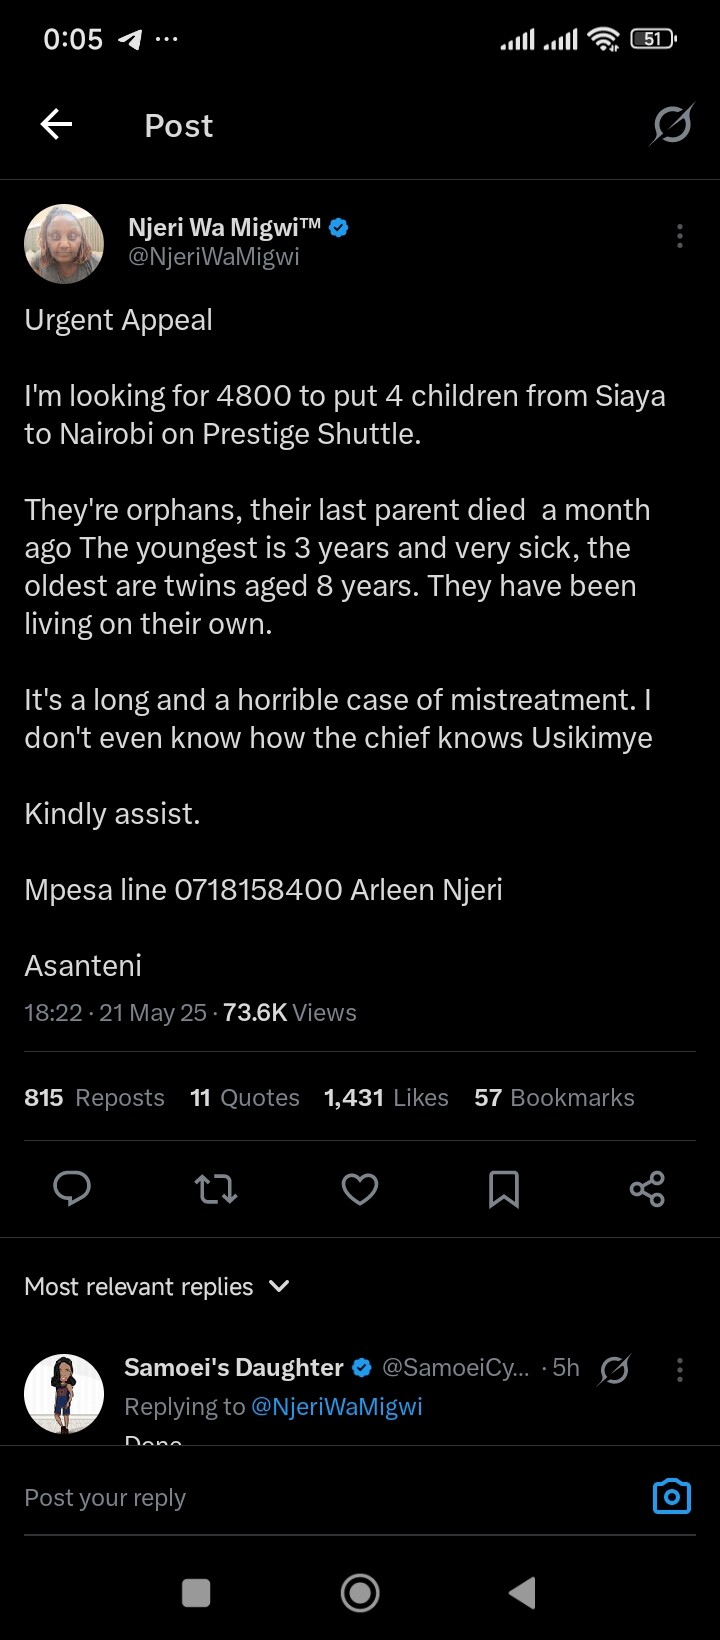720x1640 pixels.
Task: Open the 1,431 Likes list
Action: [386, 1098]
